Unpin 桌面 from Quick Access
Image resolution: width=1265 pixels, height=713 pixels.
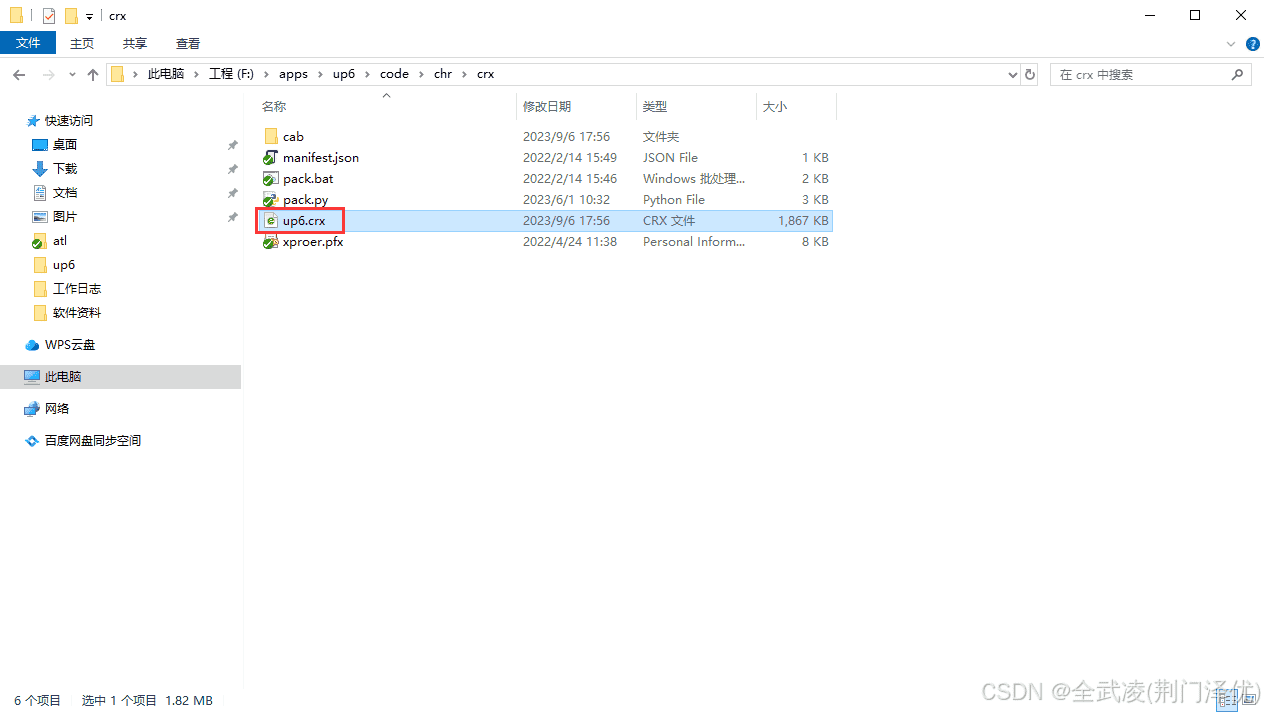tap(232, 145)
